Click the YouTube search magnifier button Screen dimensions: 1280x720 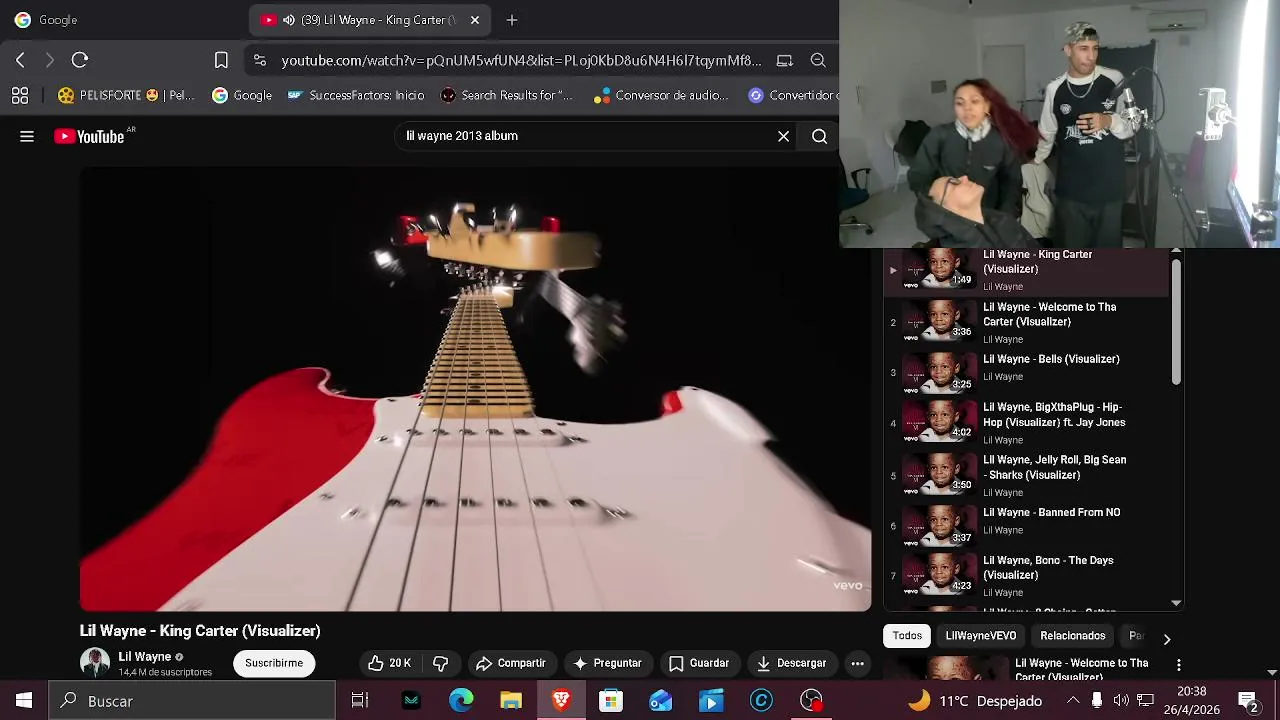pyautogui.click(x=819, y=136)
